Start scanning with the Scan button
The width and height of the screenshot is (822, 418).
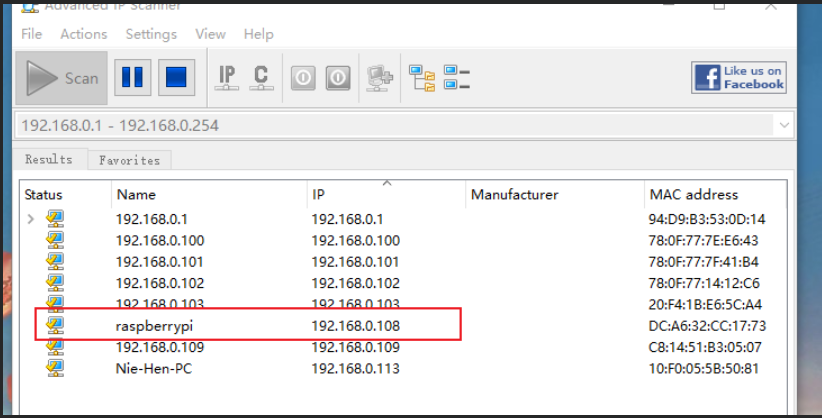(x=61, y=78)
